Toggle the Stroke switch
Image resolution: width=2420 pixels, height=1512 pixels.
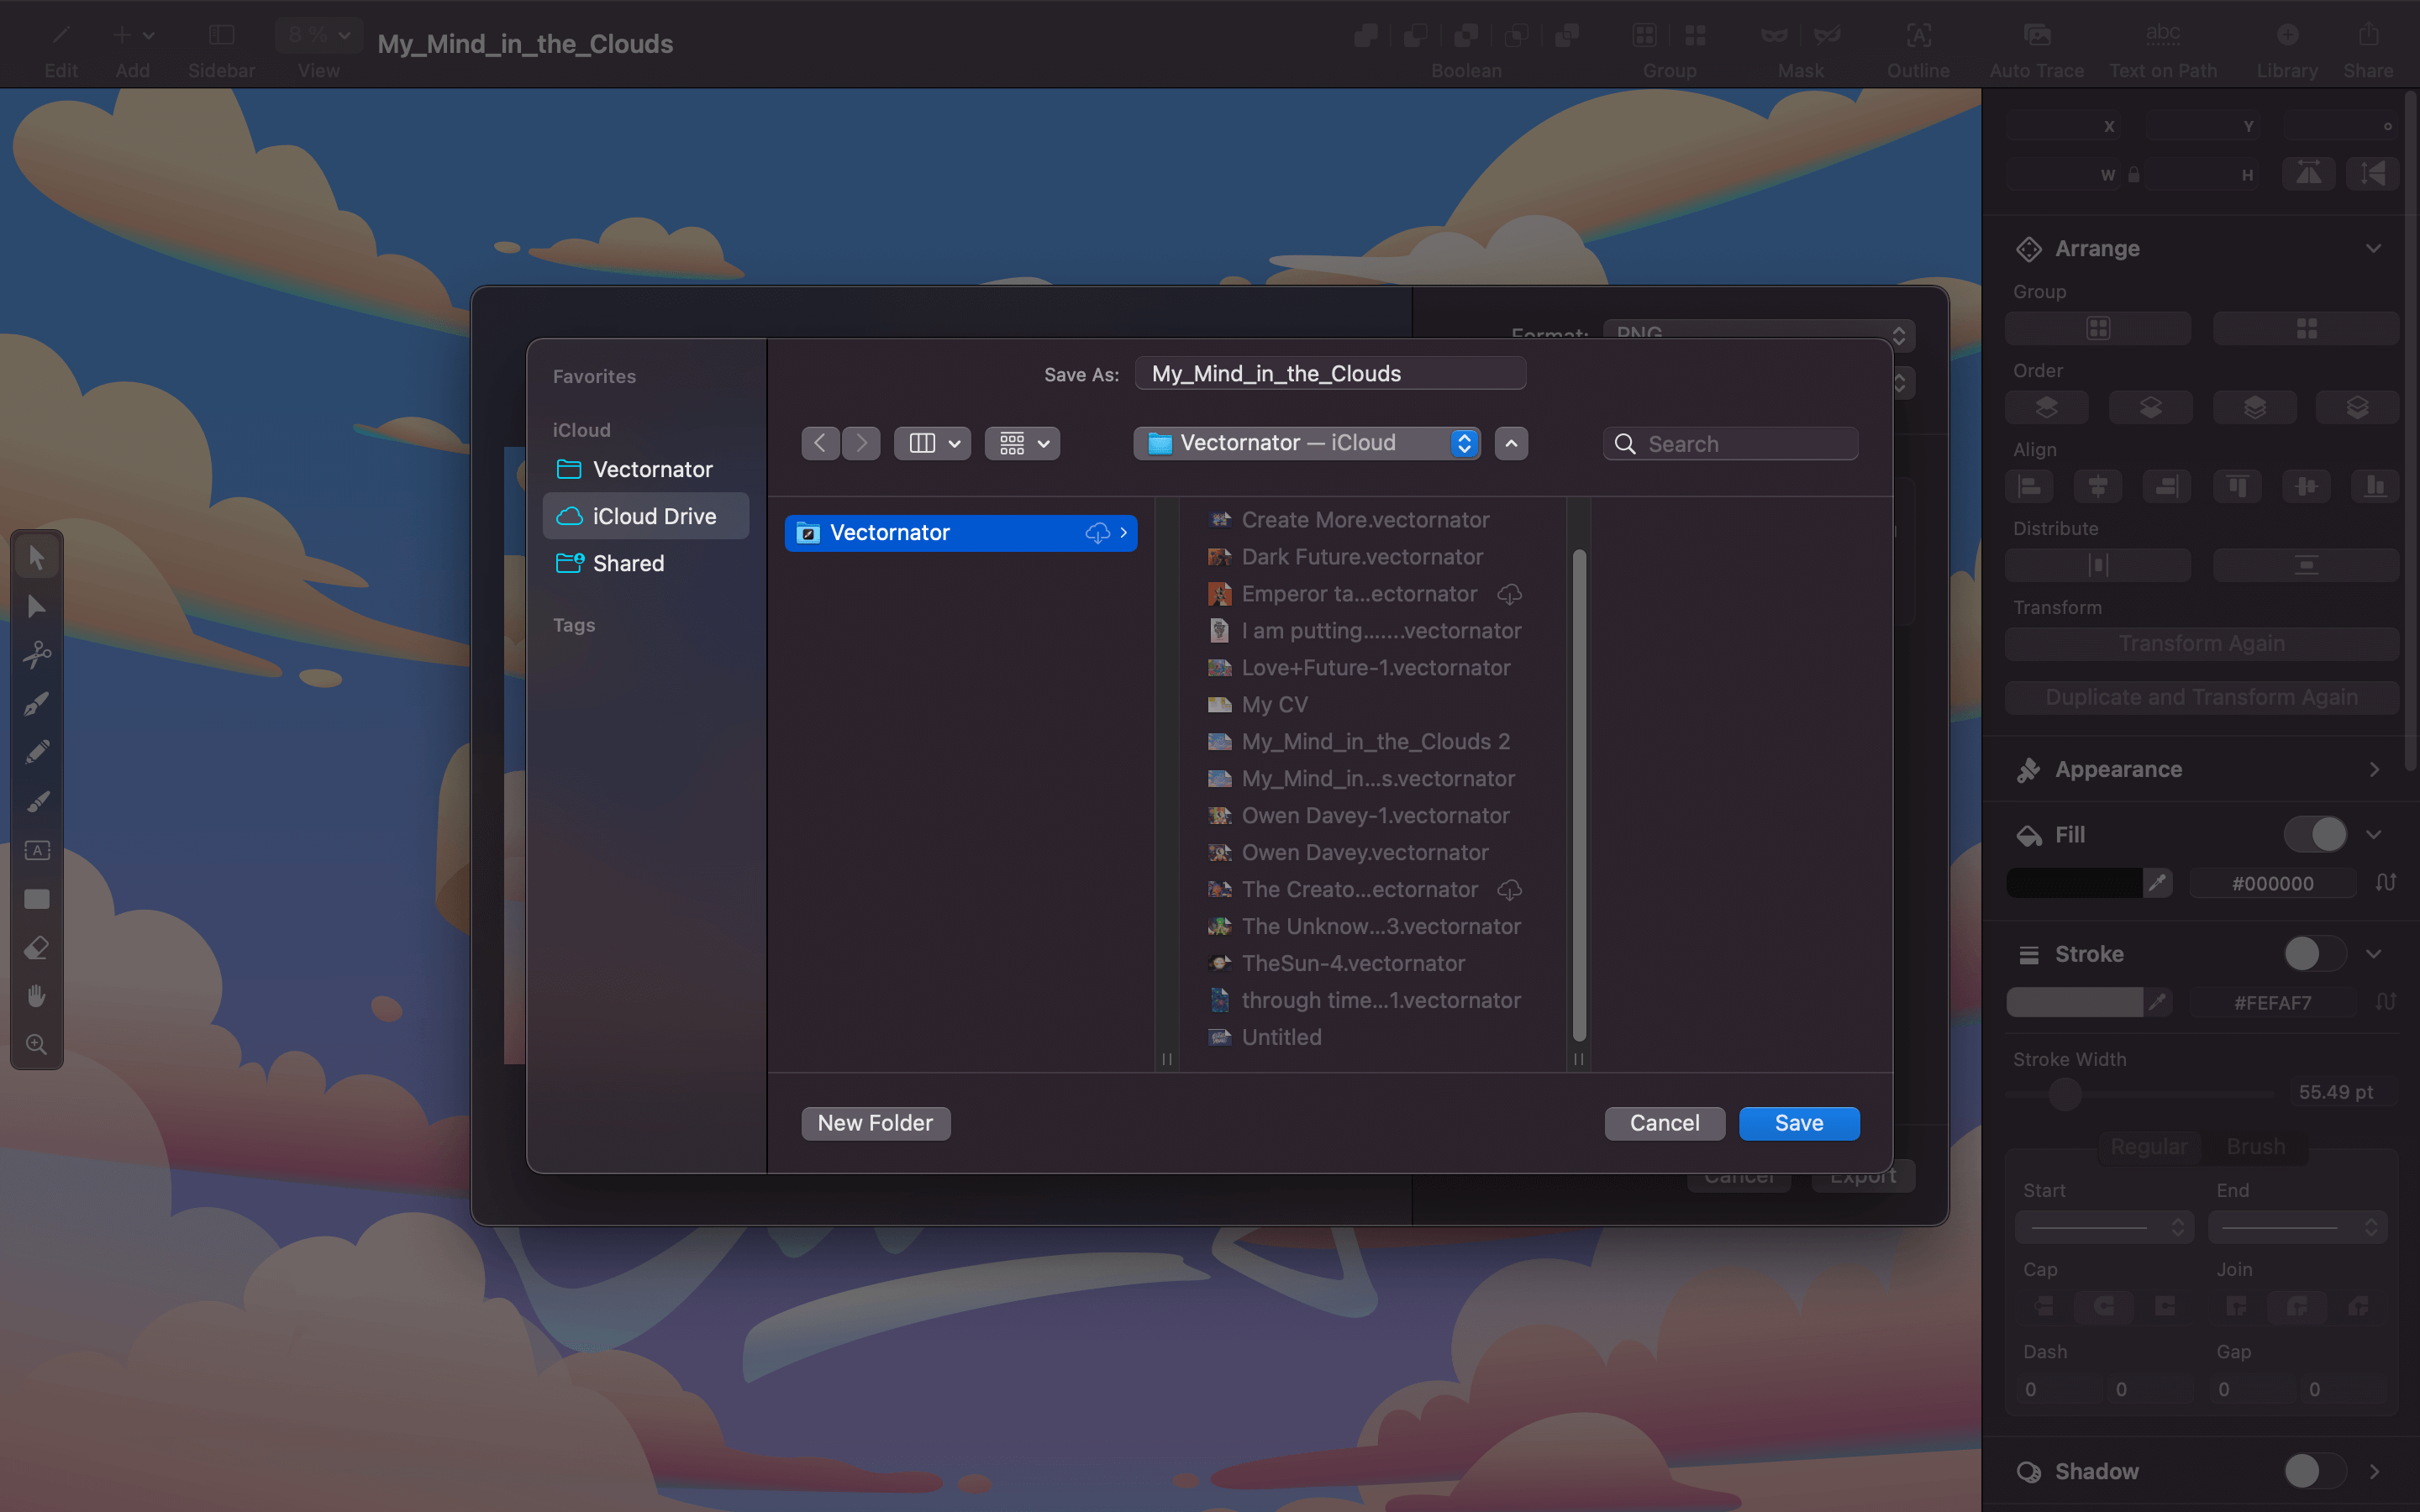pyautogui.click(x=2315, y=953)
